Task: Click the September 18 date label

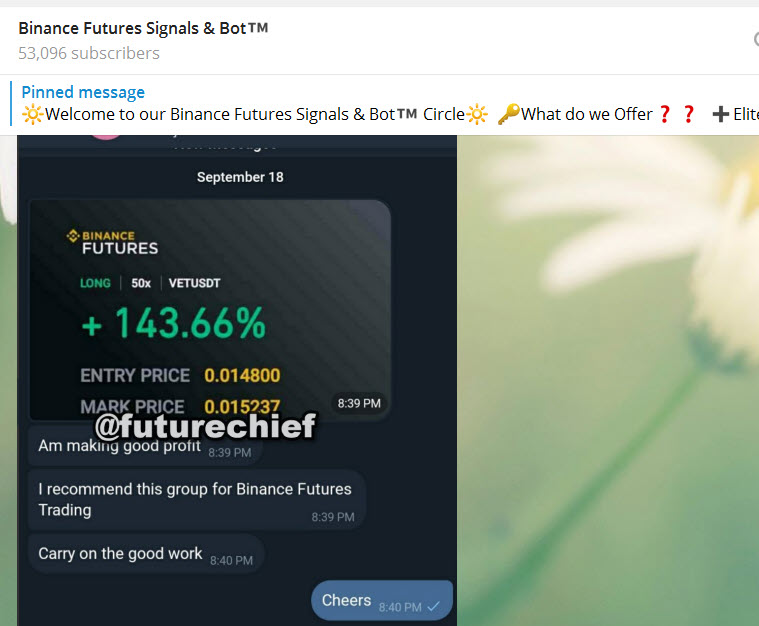Action: (x=240, y=177)
